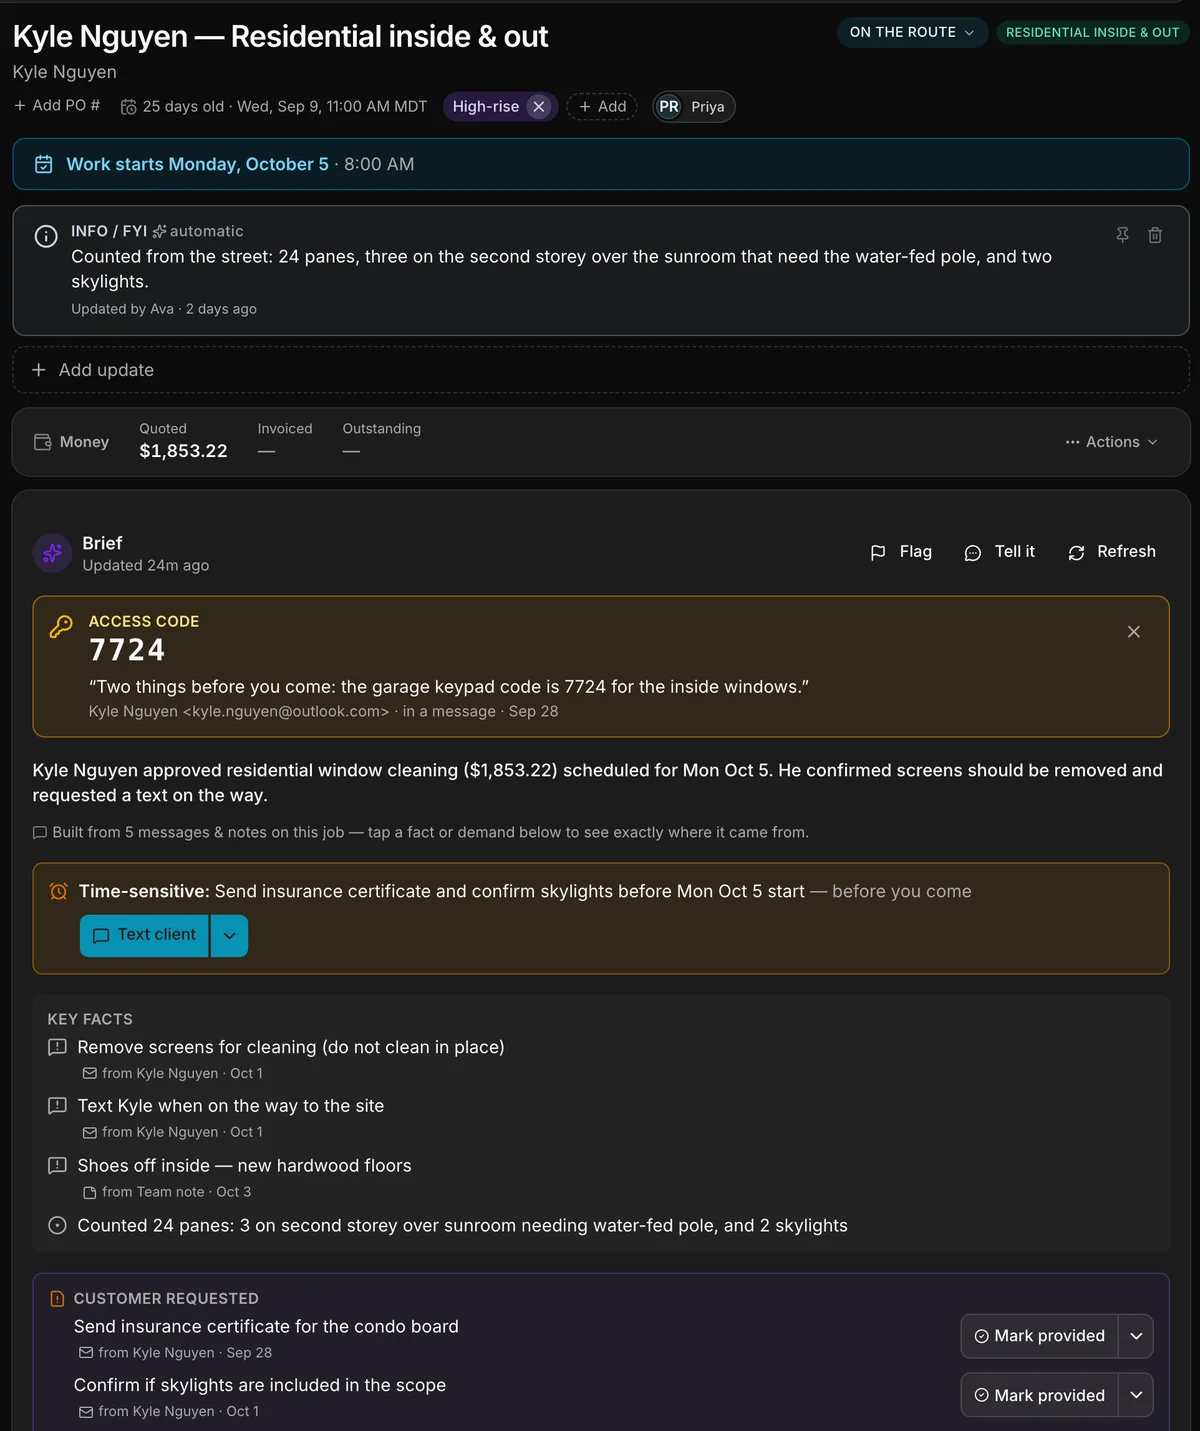Screen dimensions: 1200x1431
Task: Click the PR avatar for Priya
Action: pyautogui.click(x=669, y=107)
